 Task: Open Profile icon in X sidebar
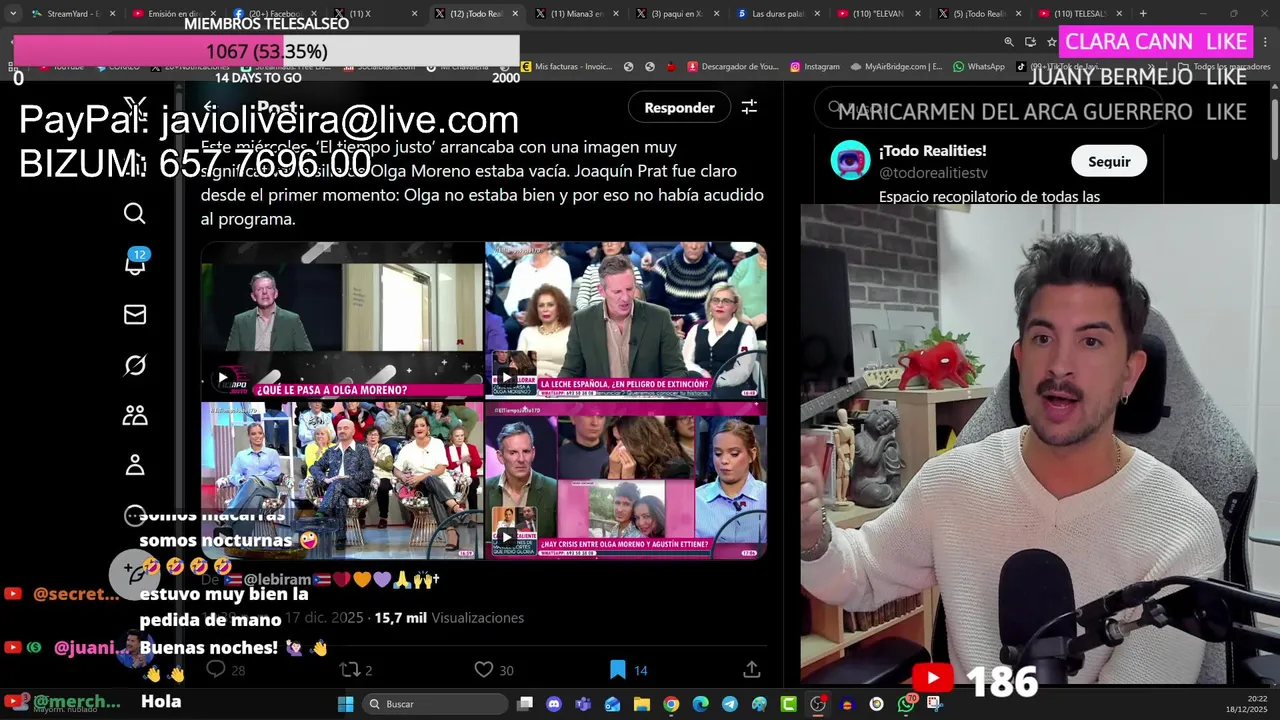135,465
